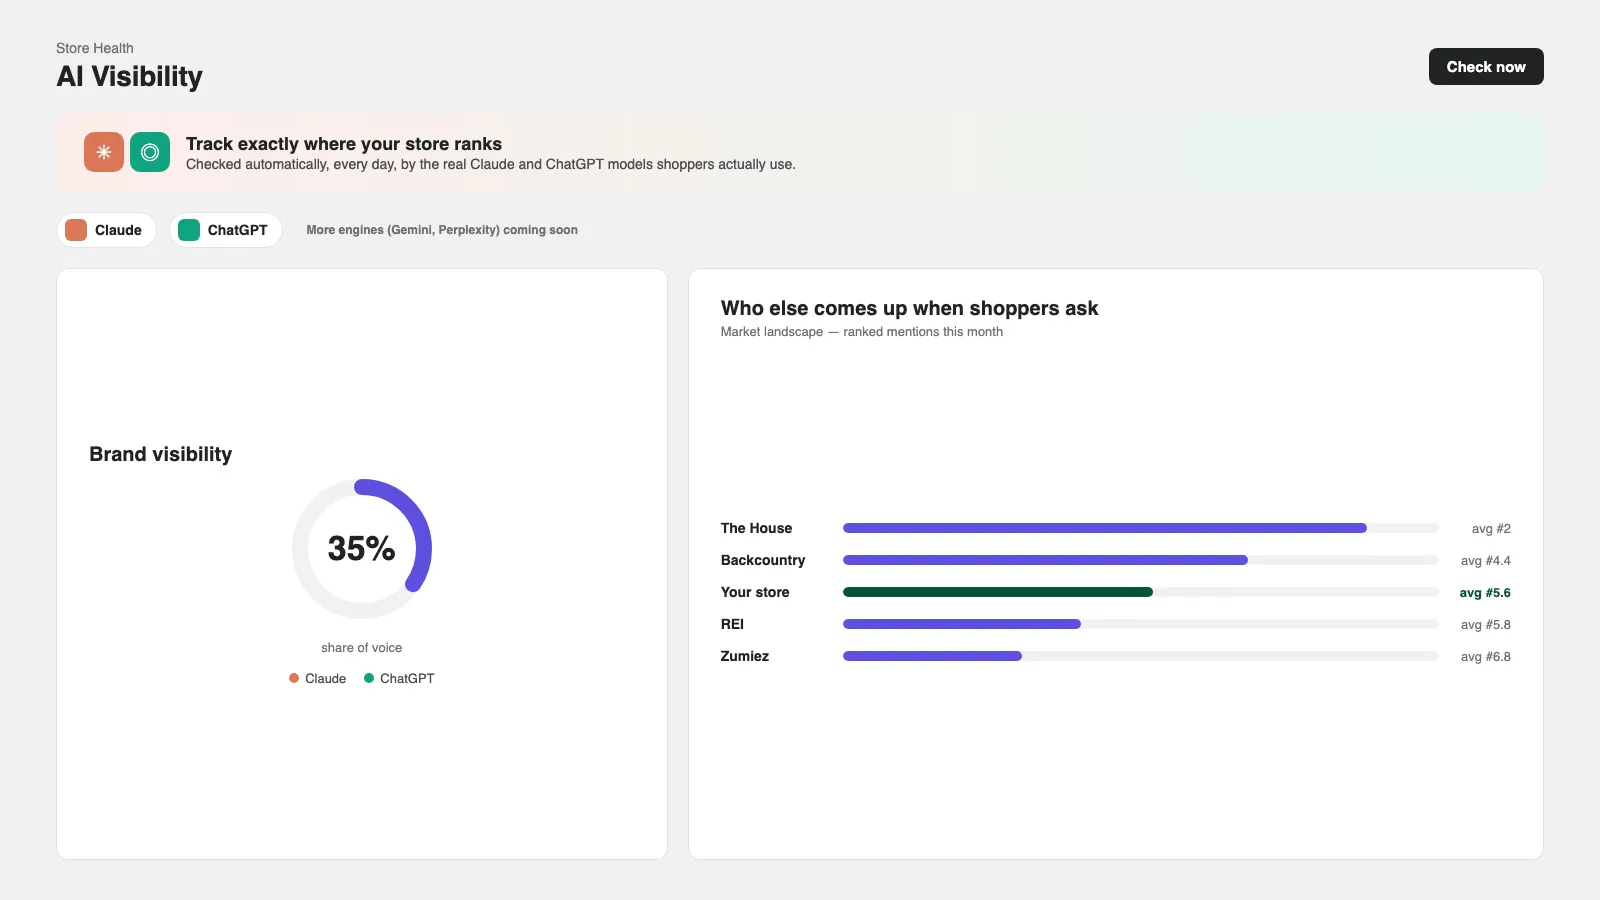1600x900 pixels.
Task: Click The House ranking bar
Action: pos(1141,528)
